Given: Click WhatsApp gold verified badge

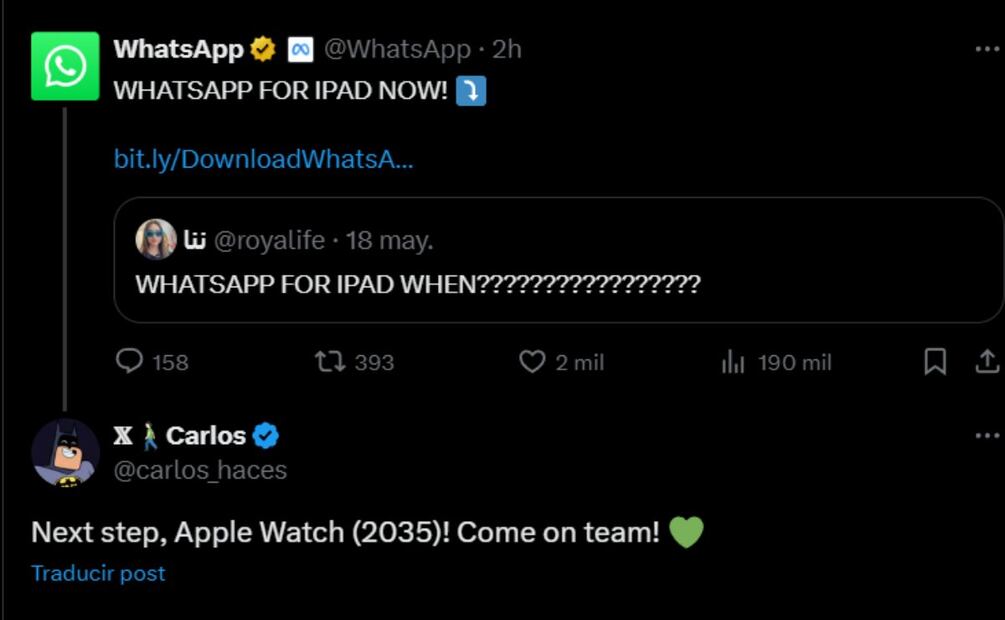Looking at the screenshot, I should point(263,49).
